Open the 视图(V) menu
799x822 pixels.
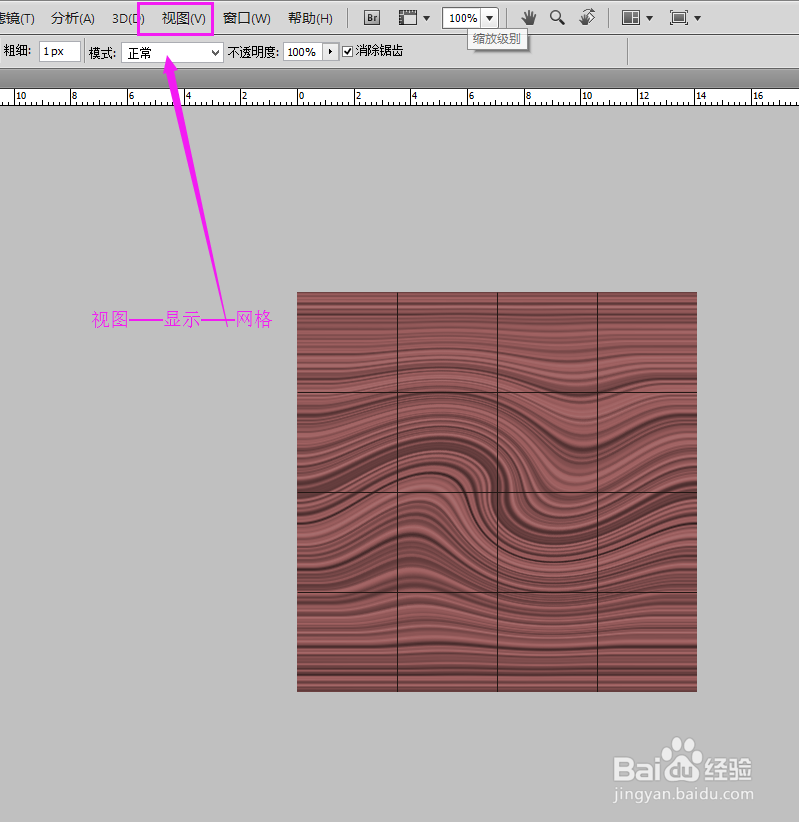pos(183,18)
